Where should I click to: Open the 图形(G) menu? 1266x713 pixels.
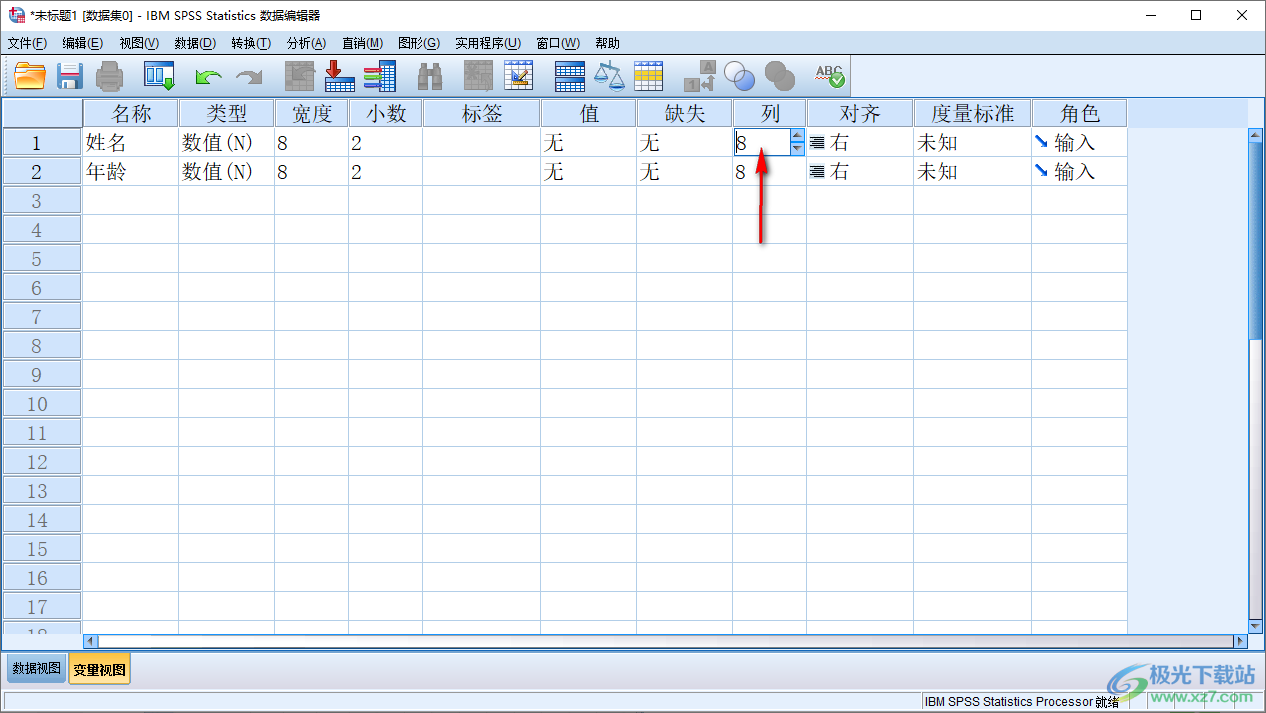tap(419, 43)
